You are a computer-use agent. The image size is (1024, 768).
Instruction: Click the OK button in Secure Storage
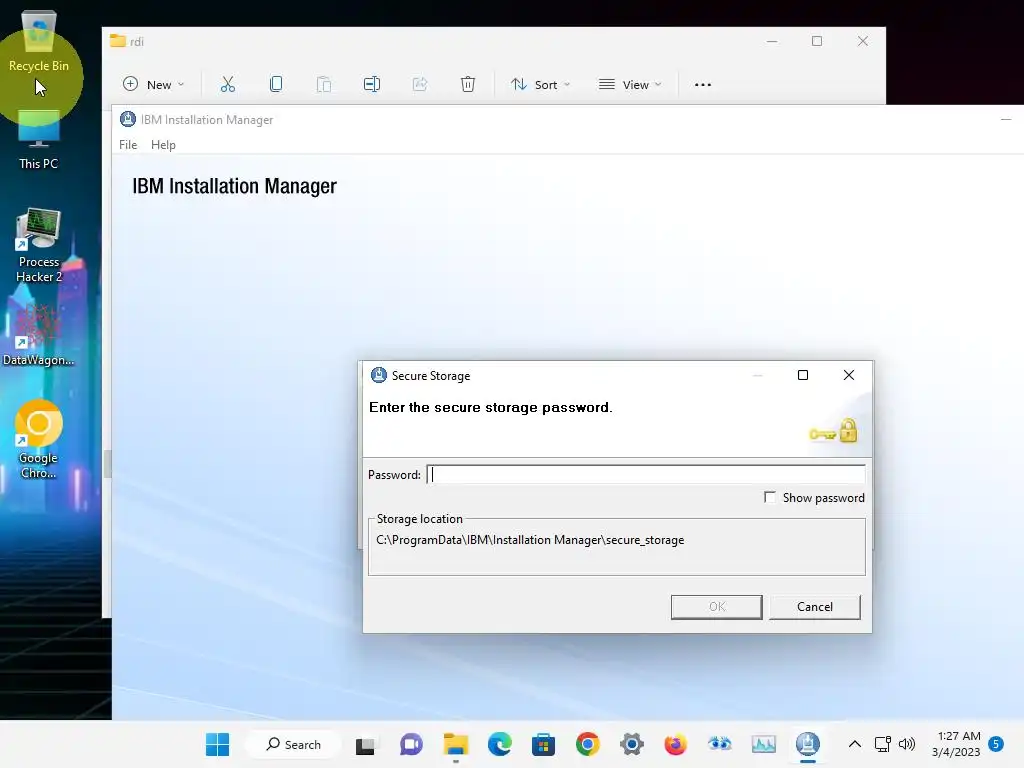pos(716,607)
